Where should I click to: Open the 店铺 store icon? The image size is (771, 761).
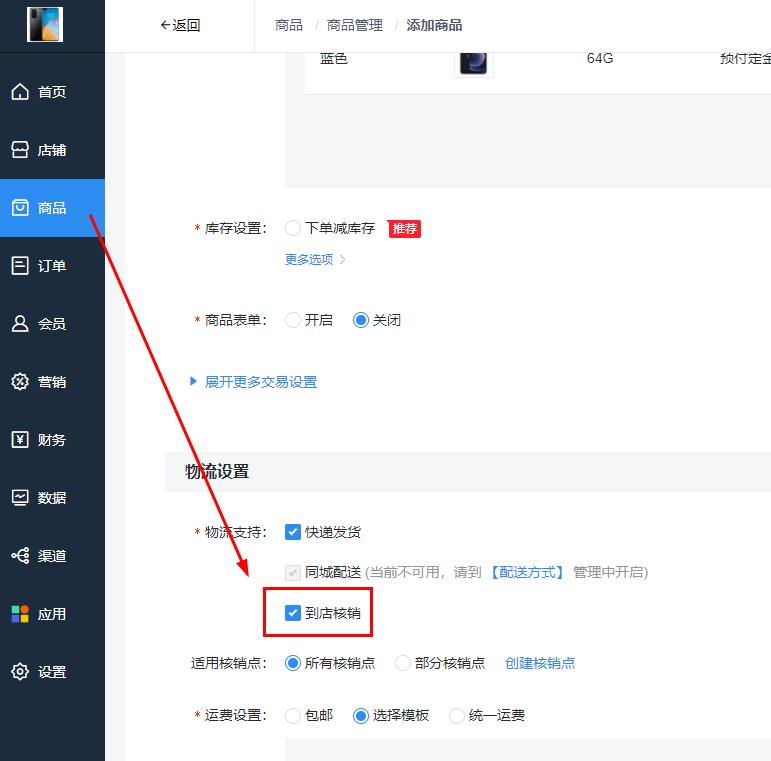20,149
